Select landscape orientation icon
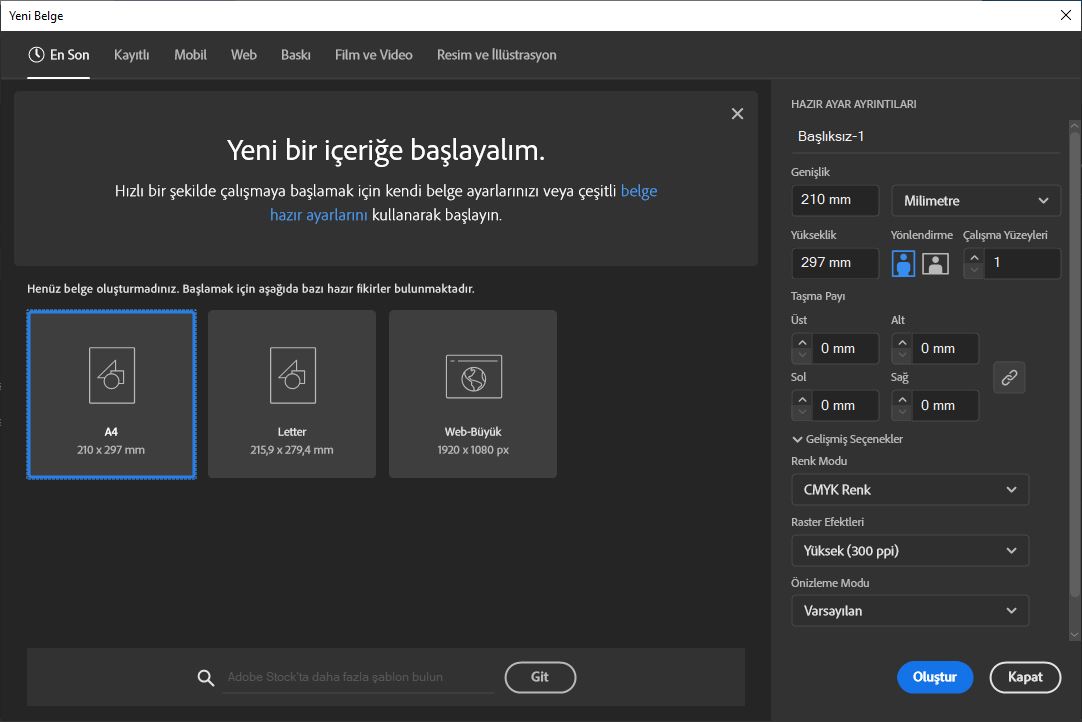 [x=935, y=263]
